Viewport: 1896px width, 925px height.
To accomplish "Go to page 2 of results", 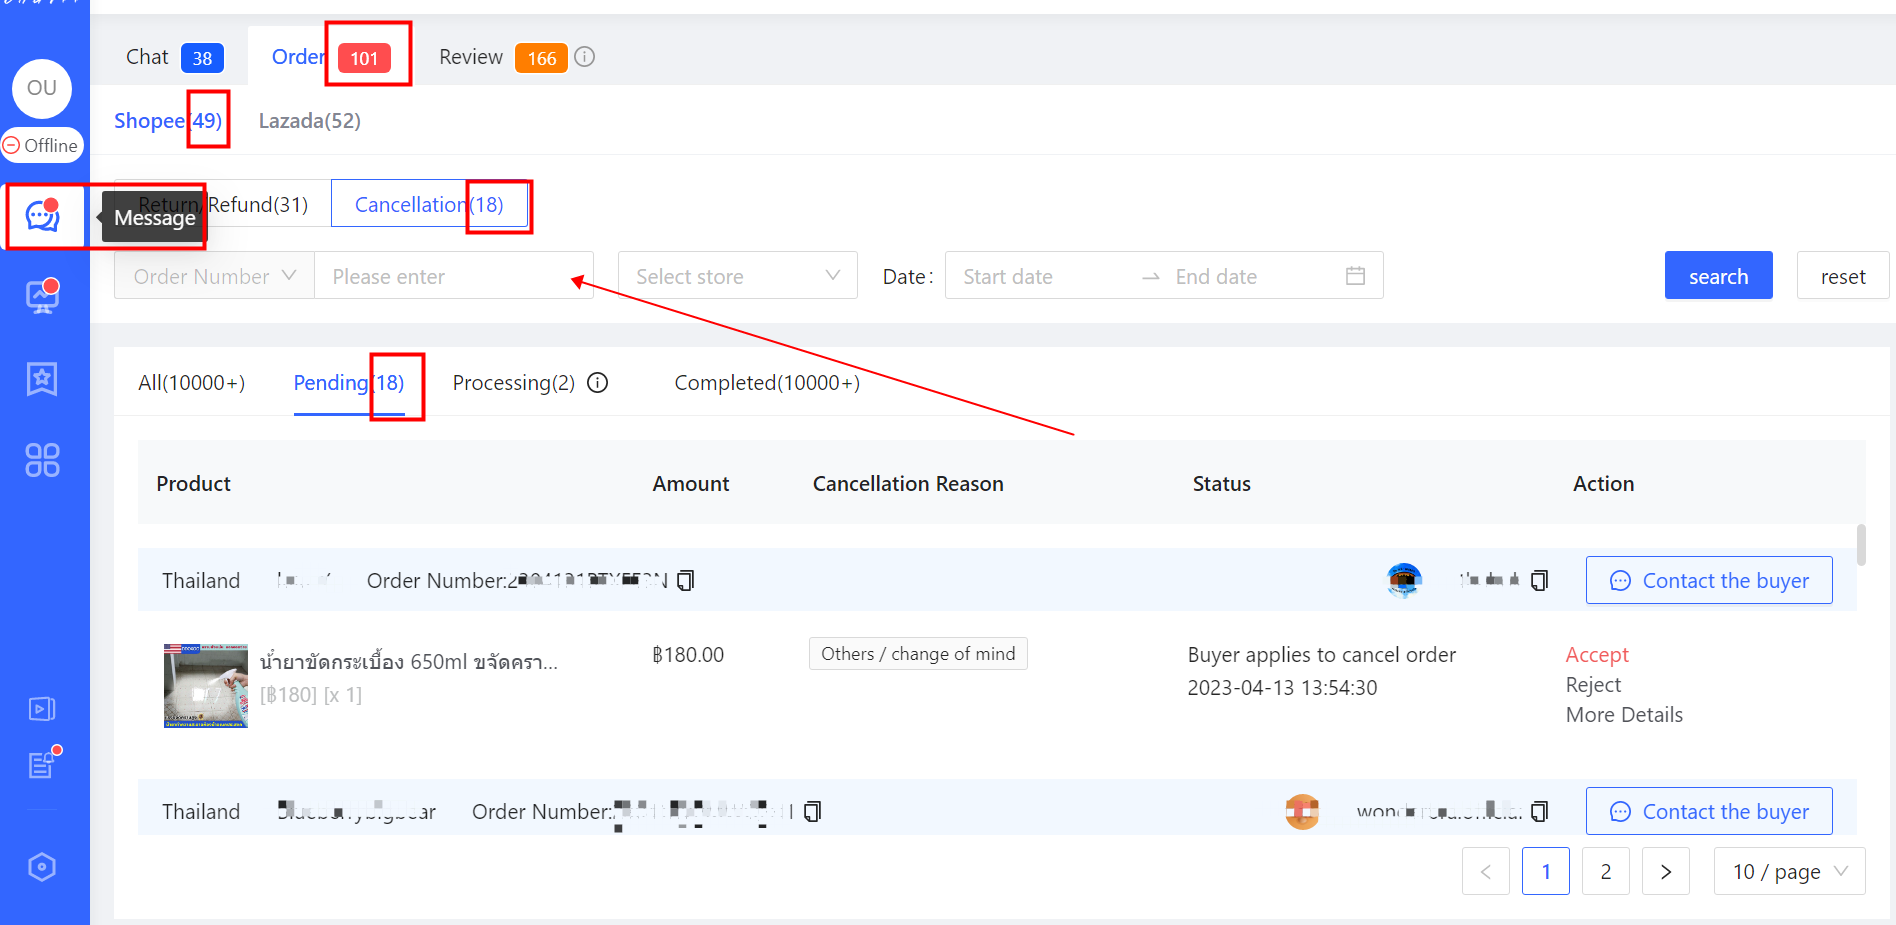I will (x=1605, y=872).
